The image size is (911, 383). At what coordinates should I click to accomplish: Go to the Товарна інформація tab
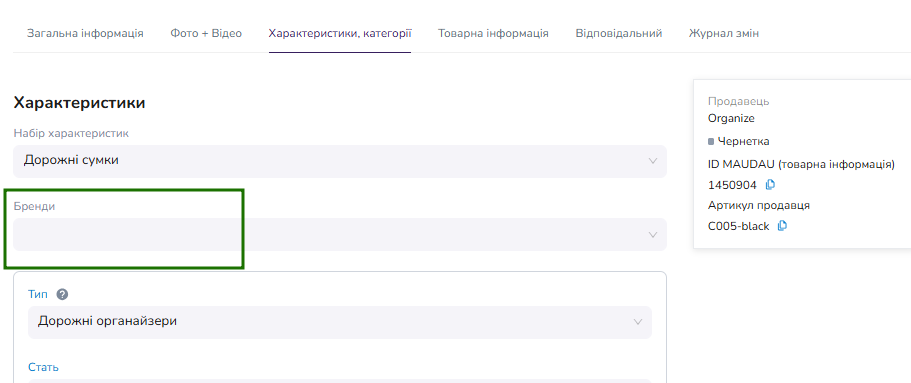[x=493, y=33]
